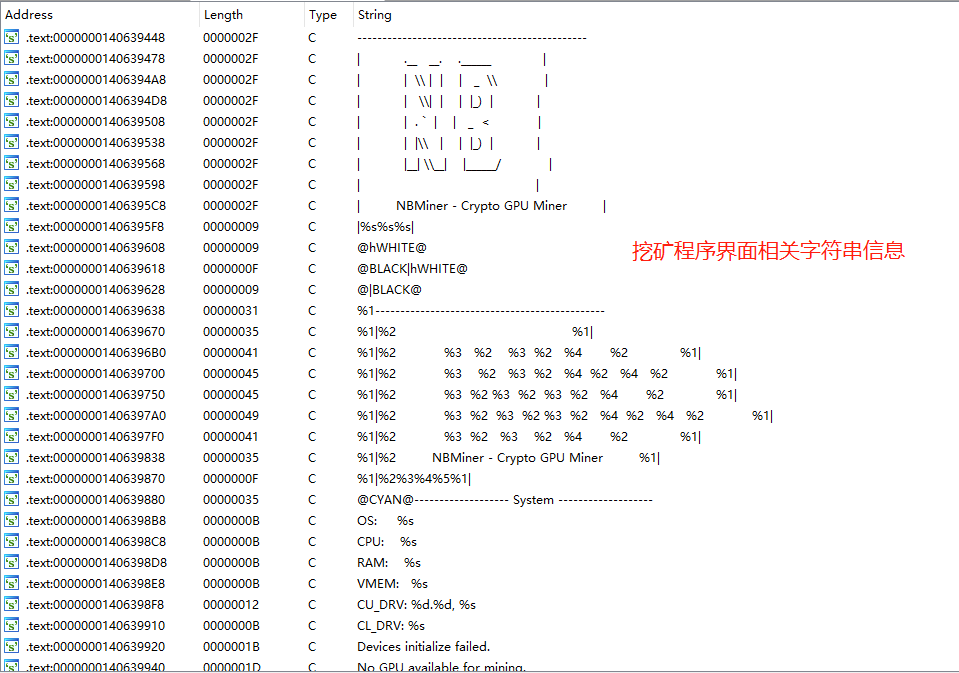
Task: Click the icon for the @CYAN@ System row
Action: click(x=12, y=500)
